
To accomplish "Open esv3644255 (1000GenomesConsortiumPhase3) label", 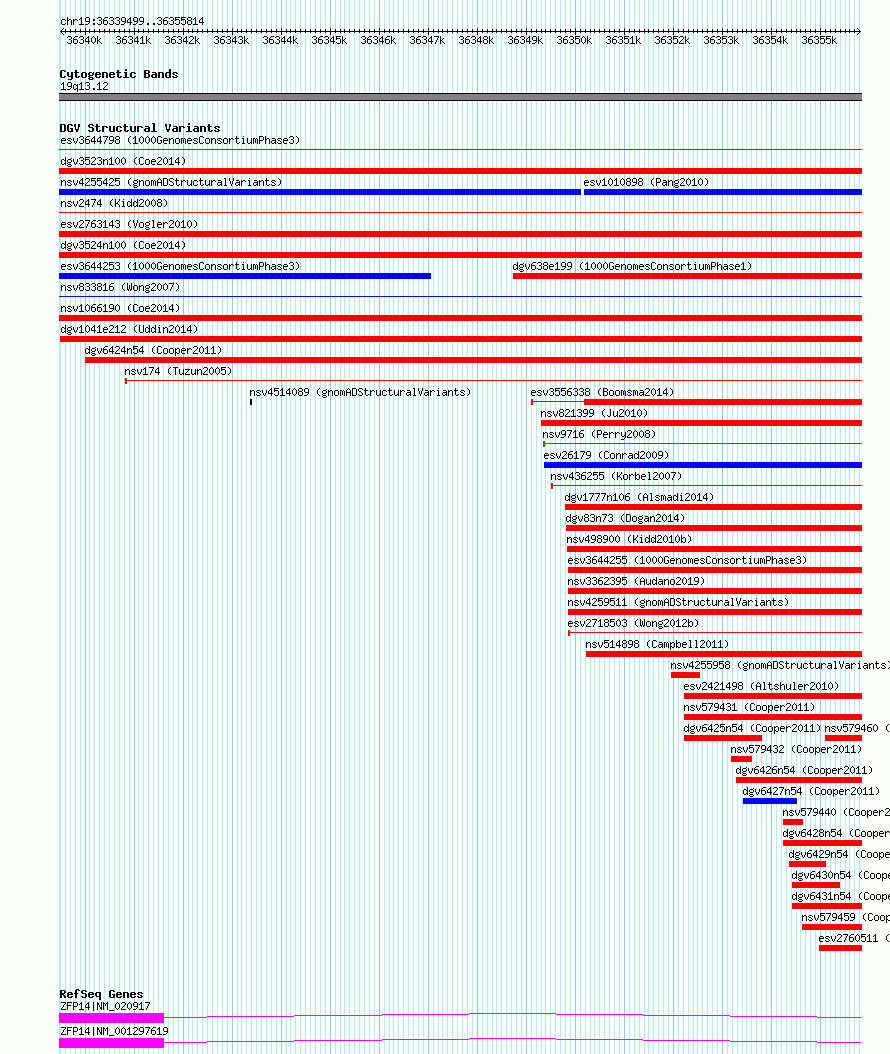I will 687,560.
